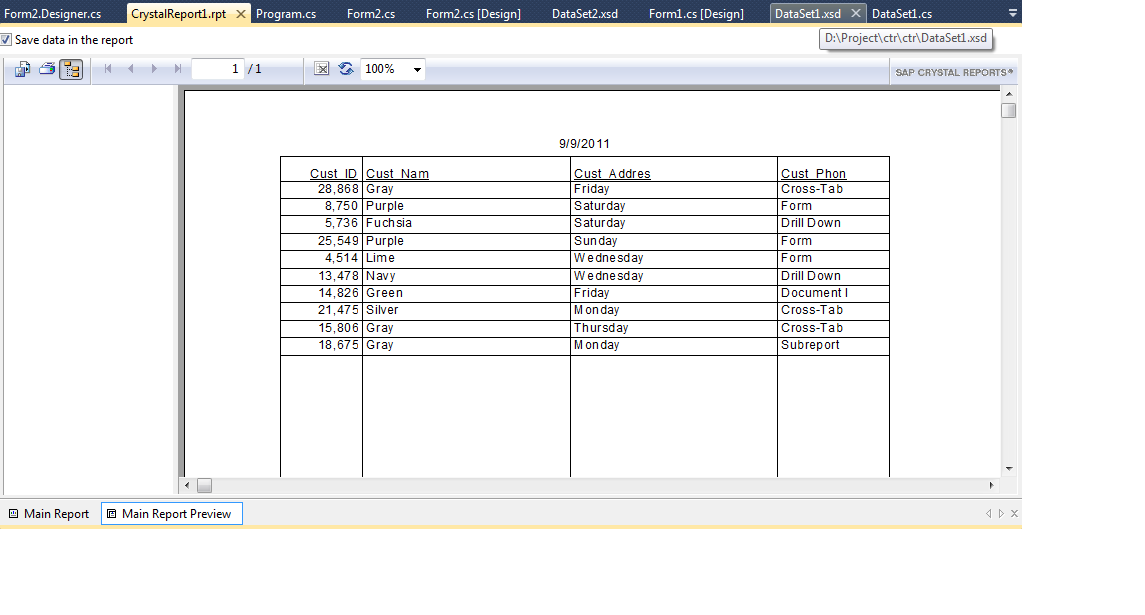Switch to Form2.cs tab
The height and width of the screenshot is (615, 1145).
click(371, 14)
